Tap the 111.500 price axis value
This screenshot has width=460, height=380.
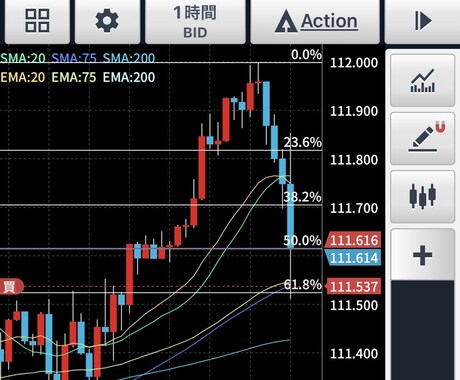[x=354, y=305]
